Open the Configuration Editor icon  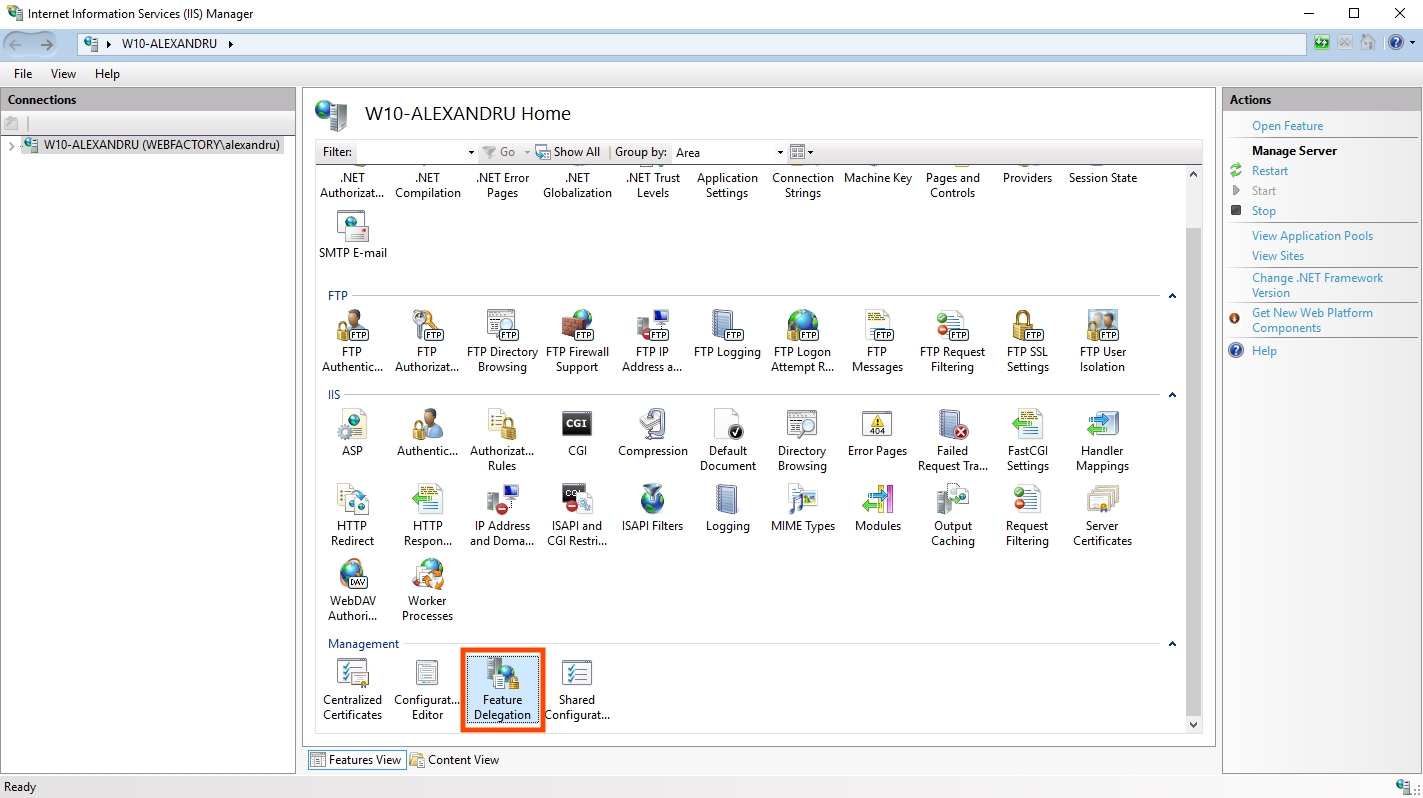(x=427, y=688)
